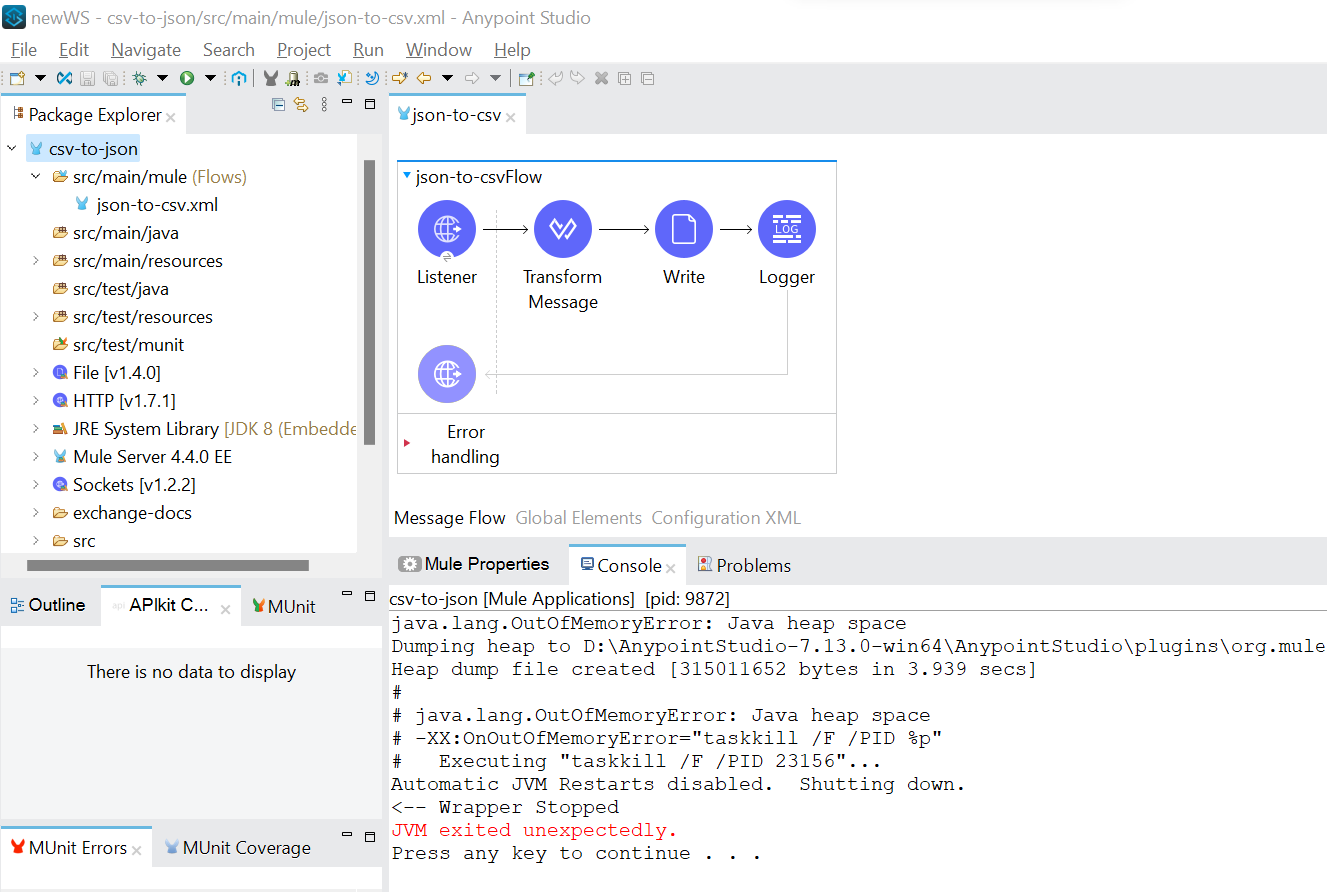This screenshot has height=892, width=1327.
Task: Click the Collapse All toolbar icon
Action: [647, 78]
